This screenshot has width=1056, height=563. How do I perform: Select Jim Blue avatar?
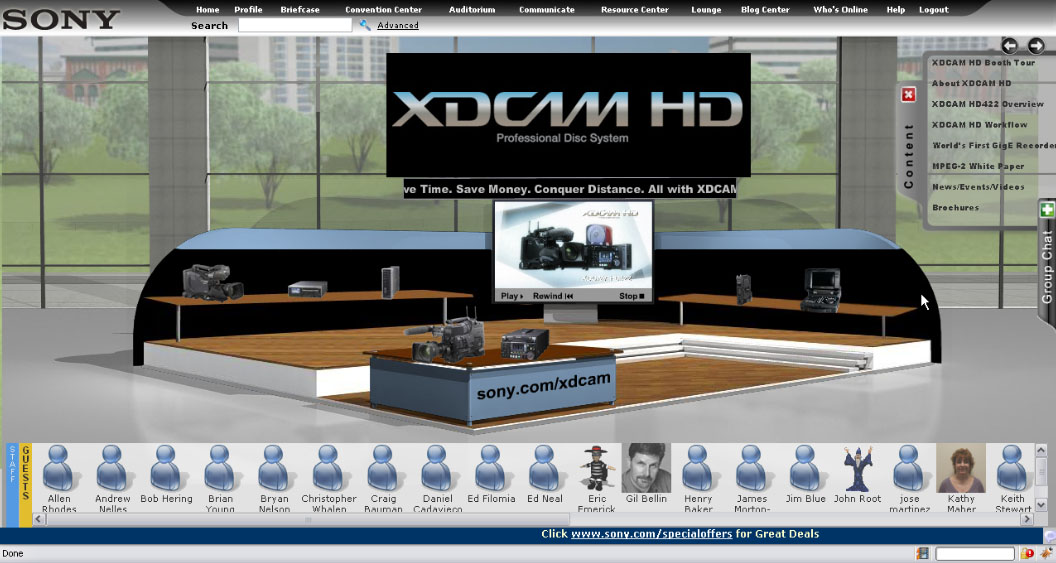[x=805, y=467]
